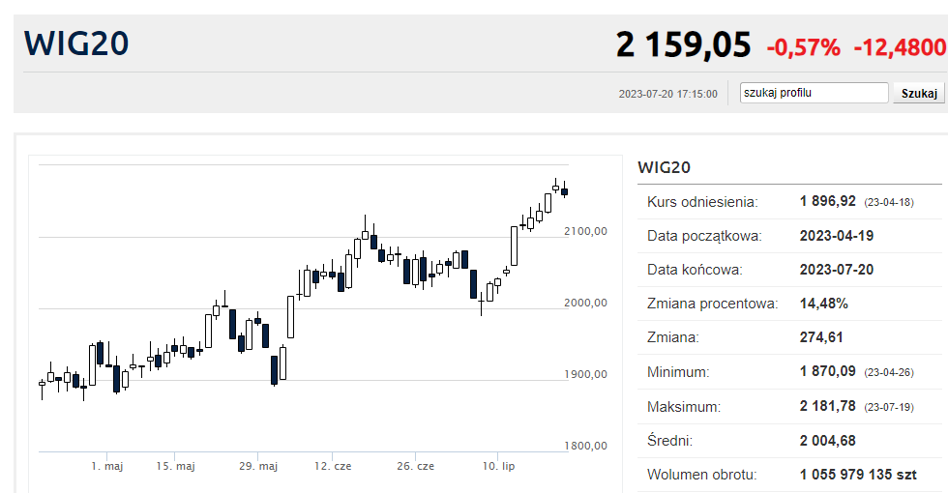Click the 2 159,05 index value

tap(683, 45)
